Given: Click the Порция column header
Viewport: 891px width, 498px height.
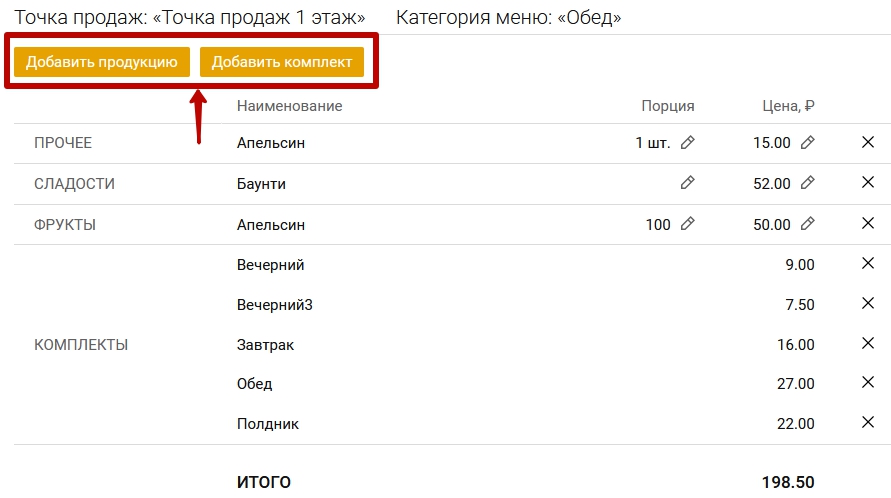Looking at the screenshot, I should point(668,106).
